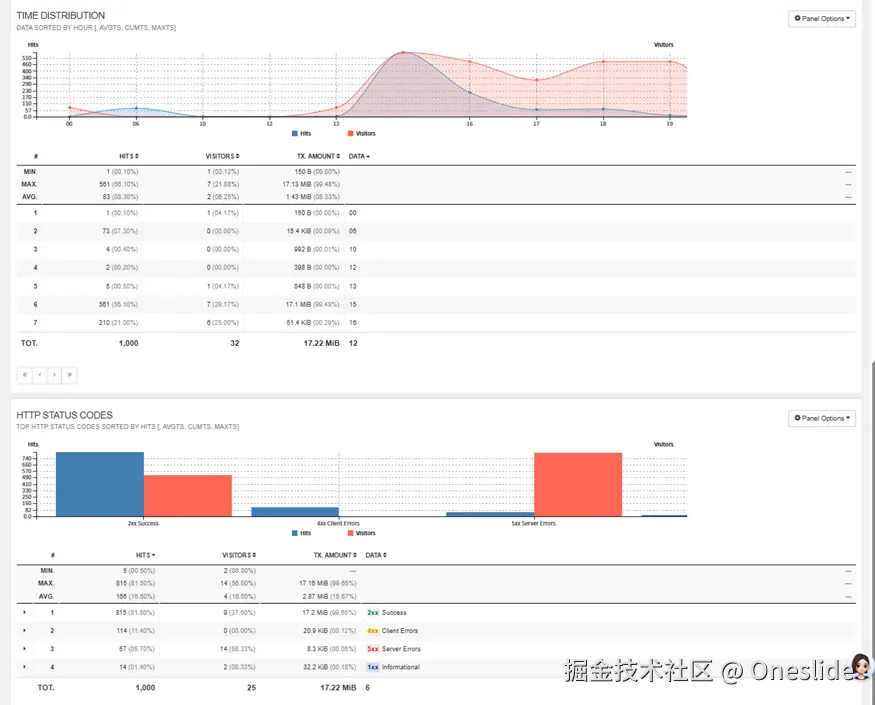Click '17.1 MiB (99.48%)' in numbered row 6

(x=312, y=304)
